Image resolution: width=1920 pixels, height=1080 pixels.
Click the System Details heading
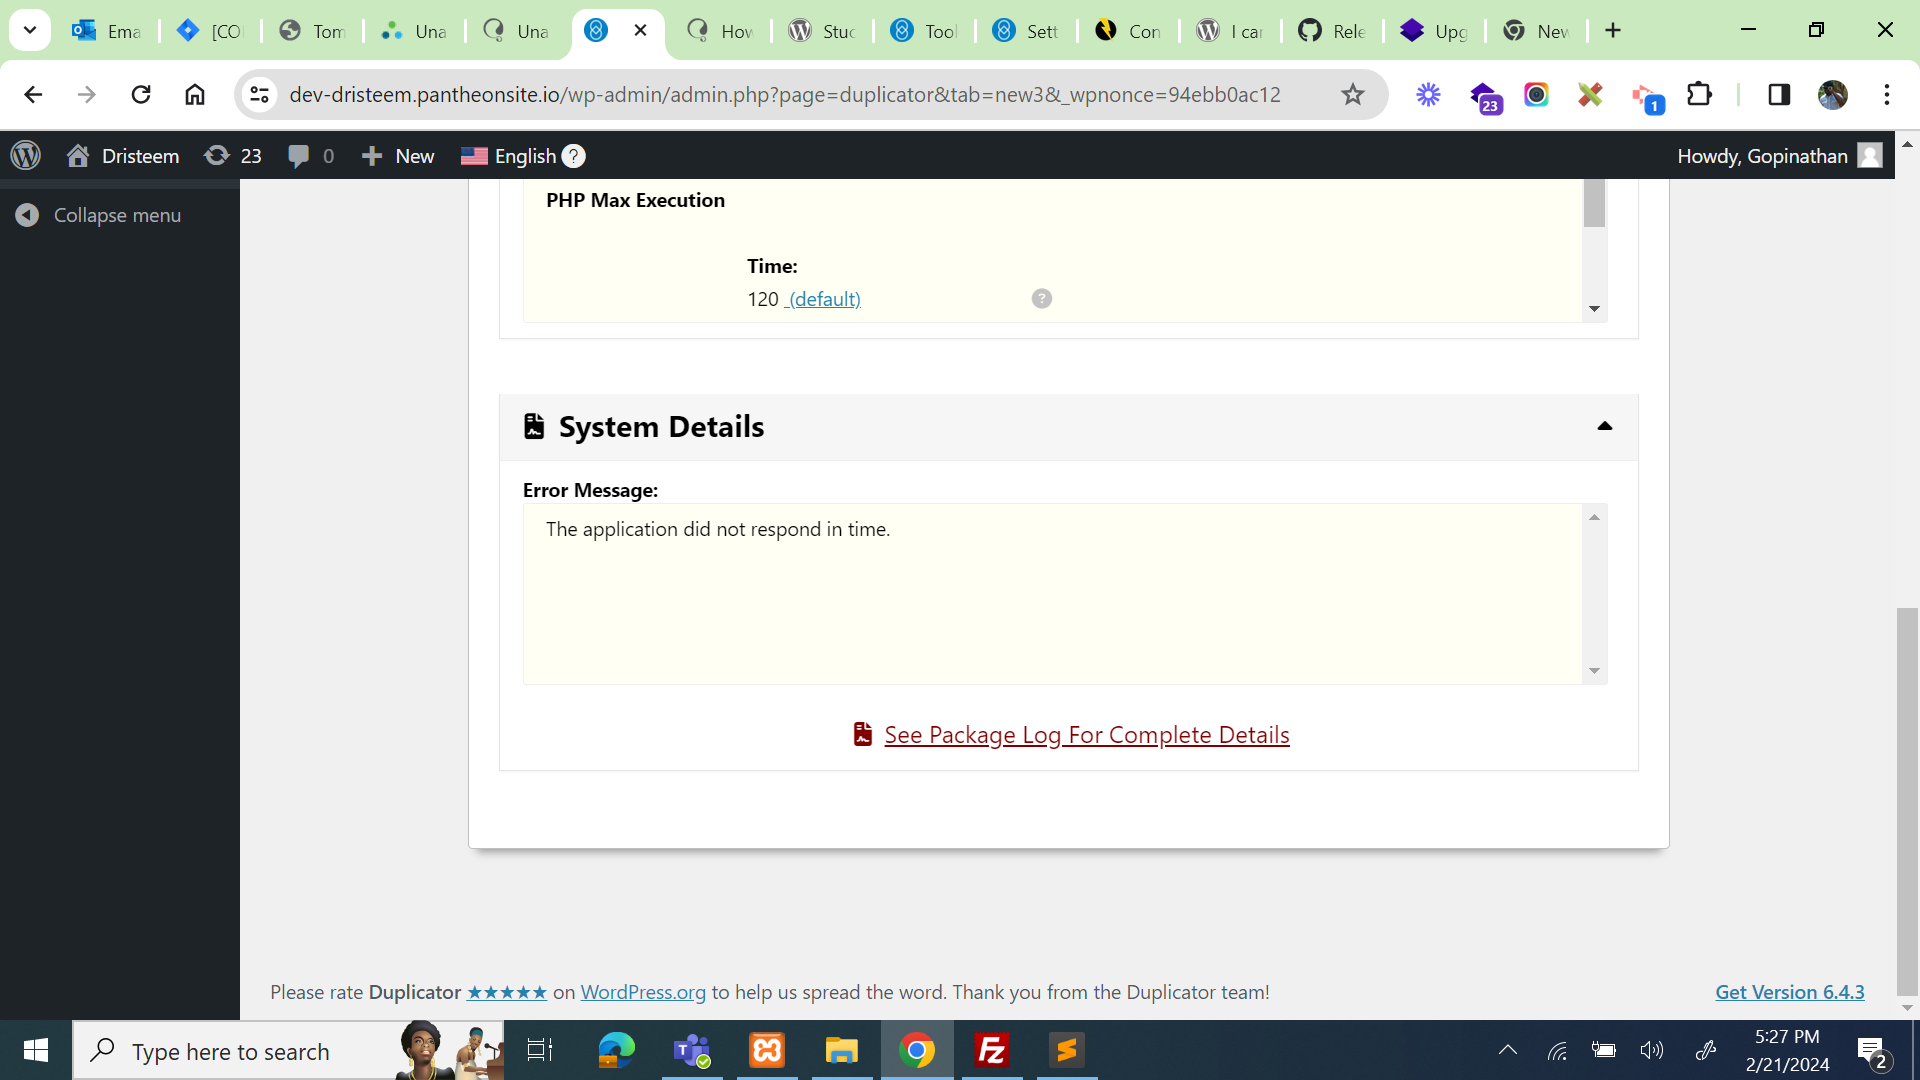(x=661, y=427)
